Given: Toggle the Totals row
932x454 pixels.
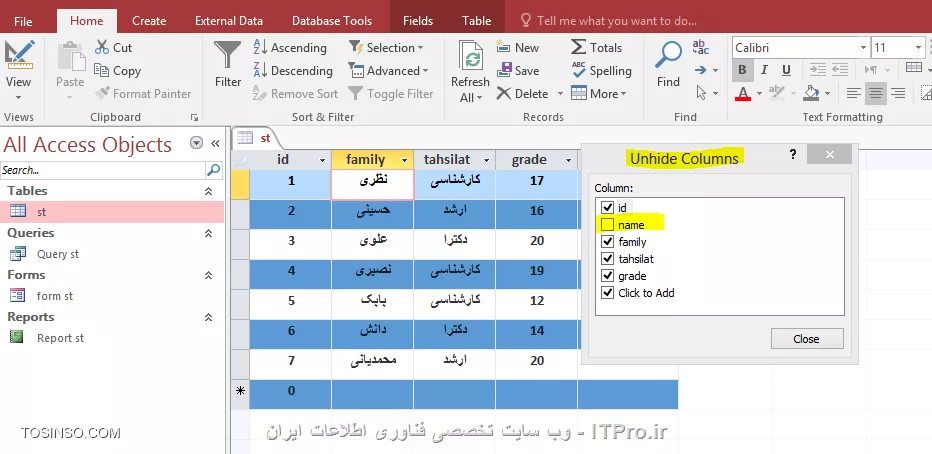Looking at the screenshot, I should coord(596,48).
